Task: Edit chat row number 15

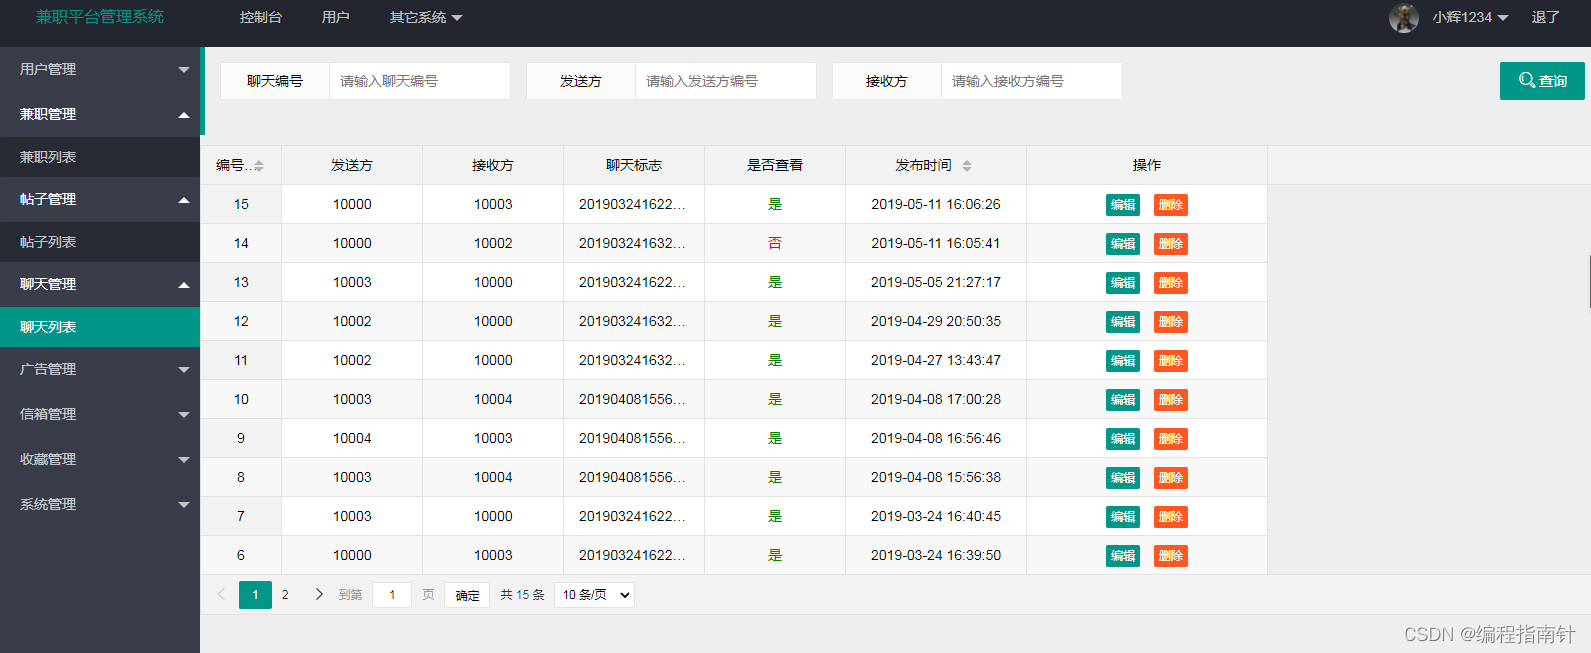Action: pos(1123,205)
